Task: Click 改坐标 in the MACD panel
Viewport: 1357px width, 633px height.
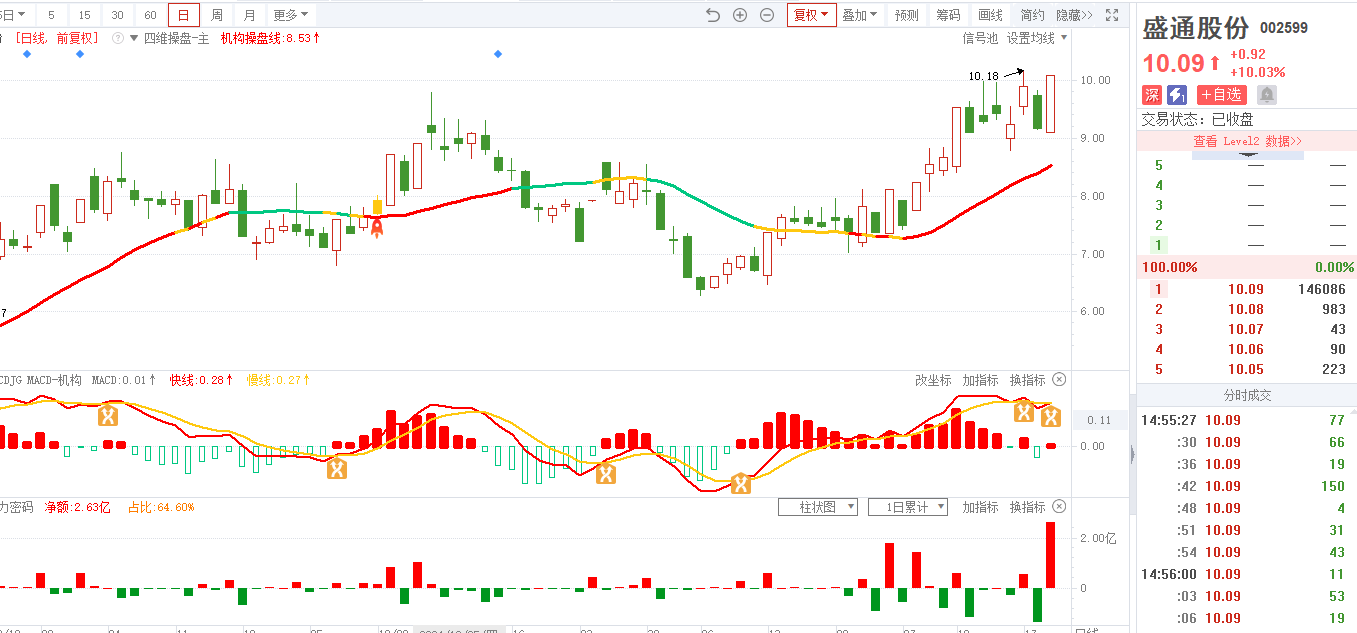Action: pyautogui.click(x=934, y=380)
